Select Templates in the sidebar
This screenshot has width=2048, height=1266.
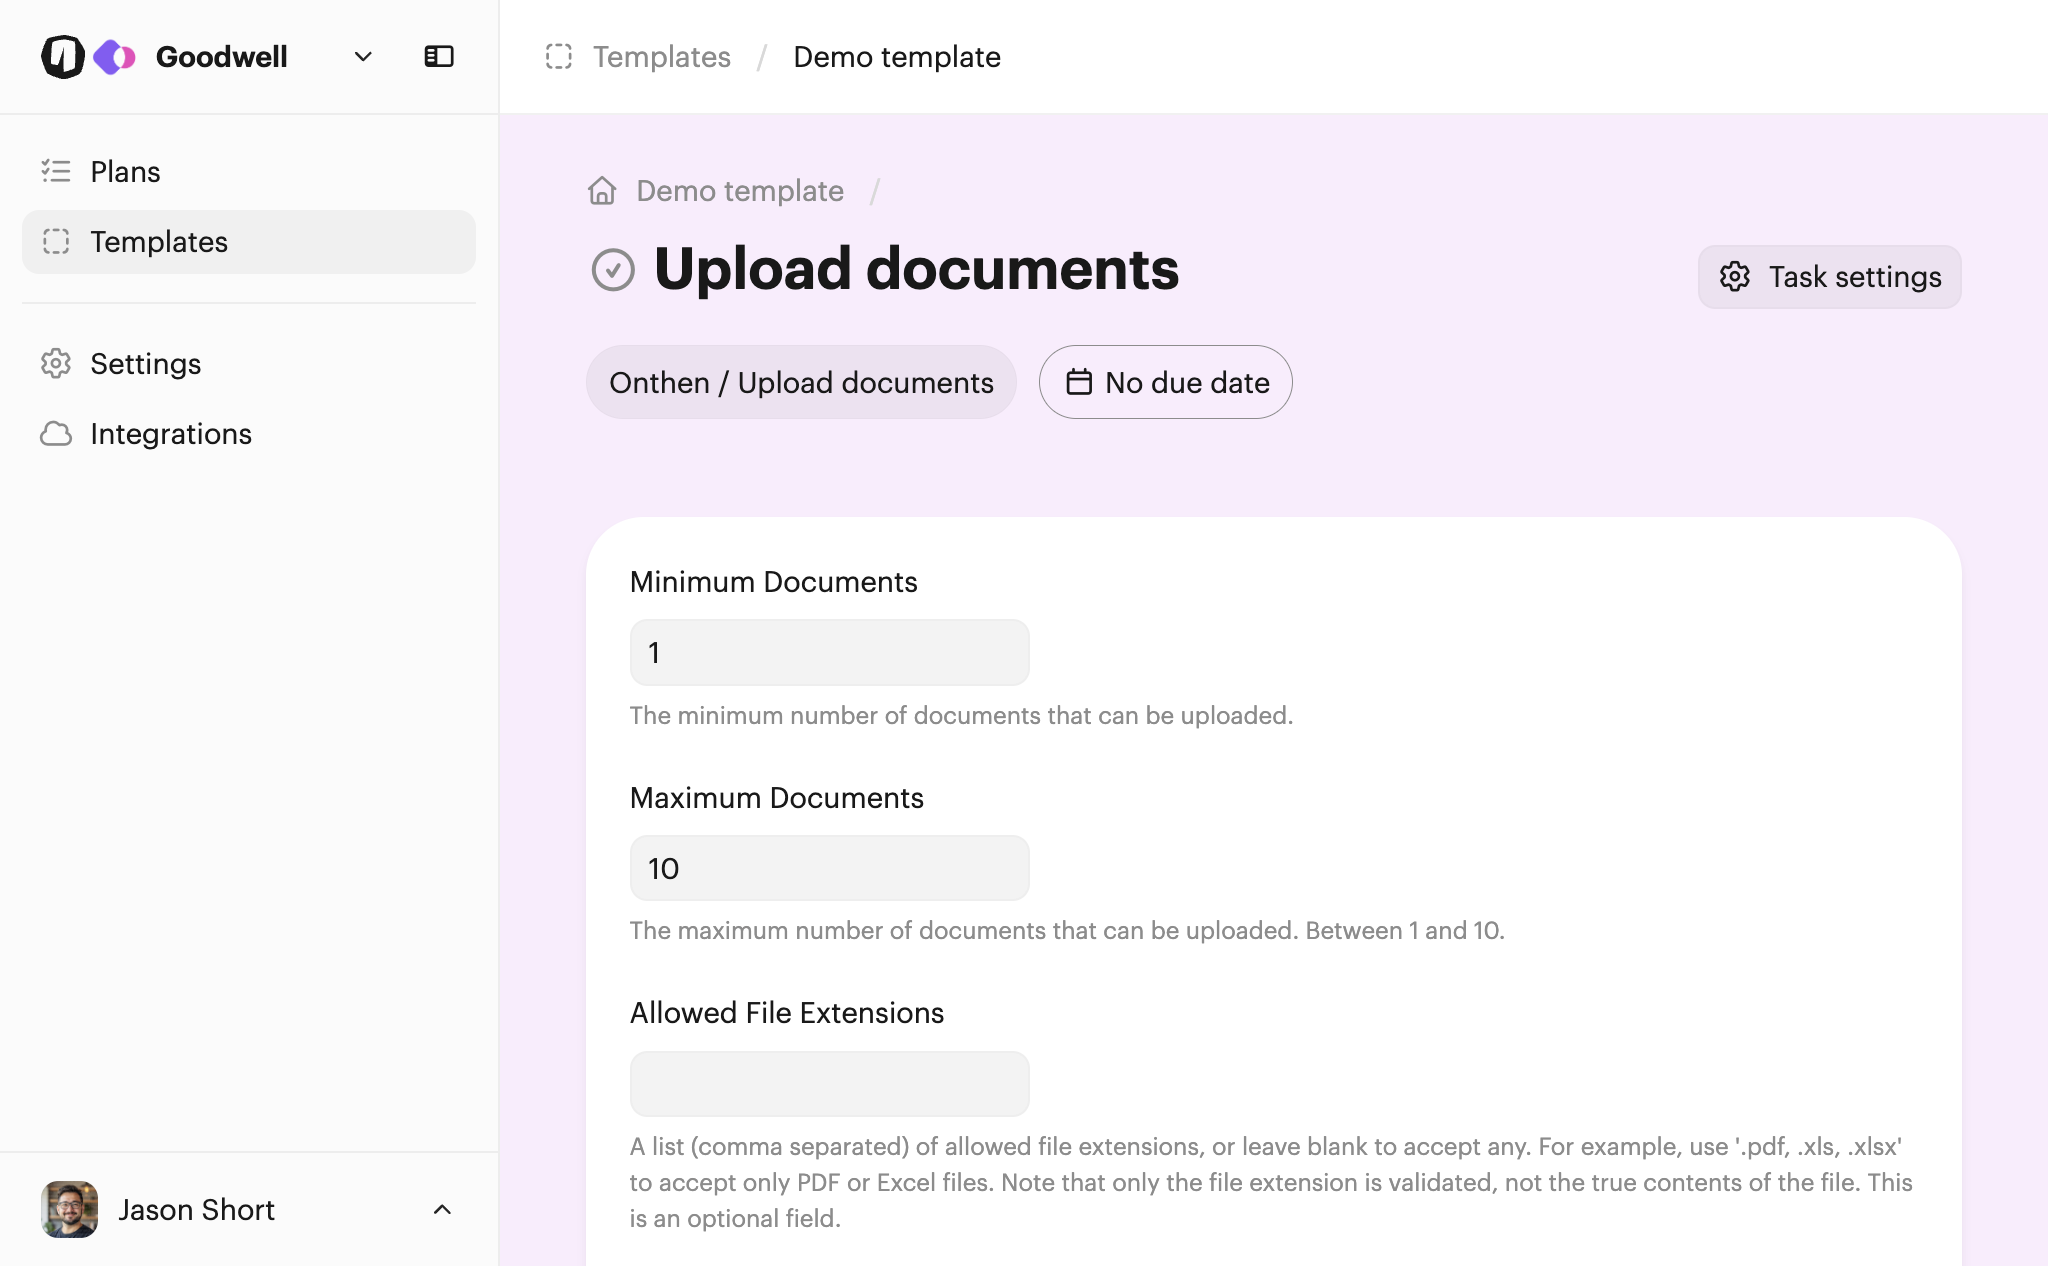point(159,242)
